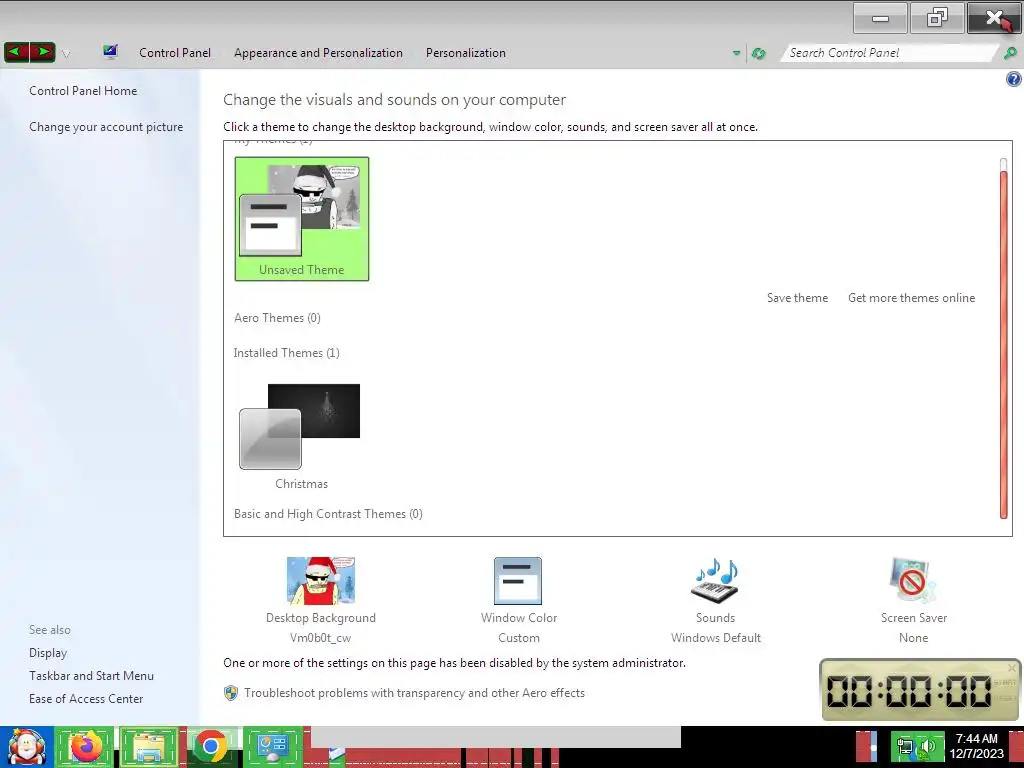The width and height of the screenshot is (1024, 768).
Task: Open Desktop Background settings icon
Action: click(x=321, y=581)
